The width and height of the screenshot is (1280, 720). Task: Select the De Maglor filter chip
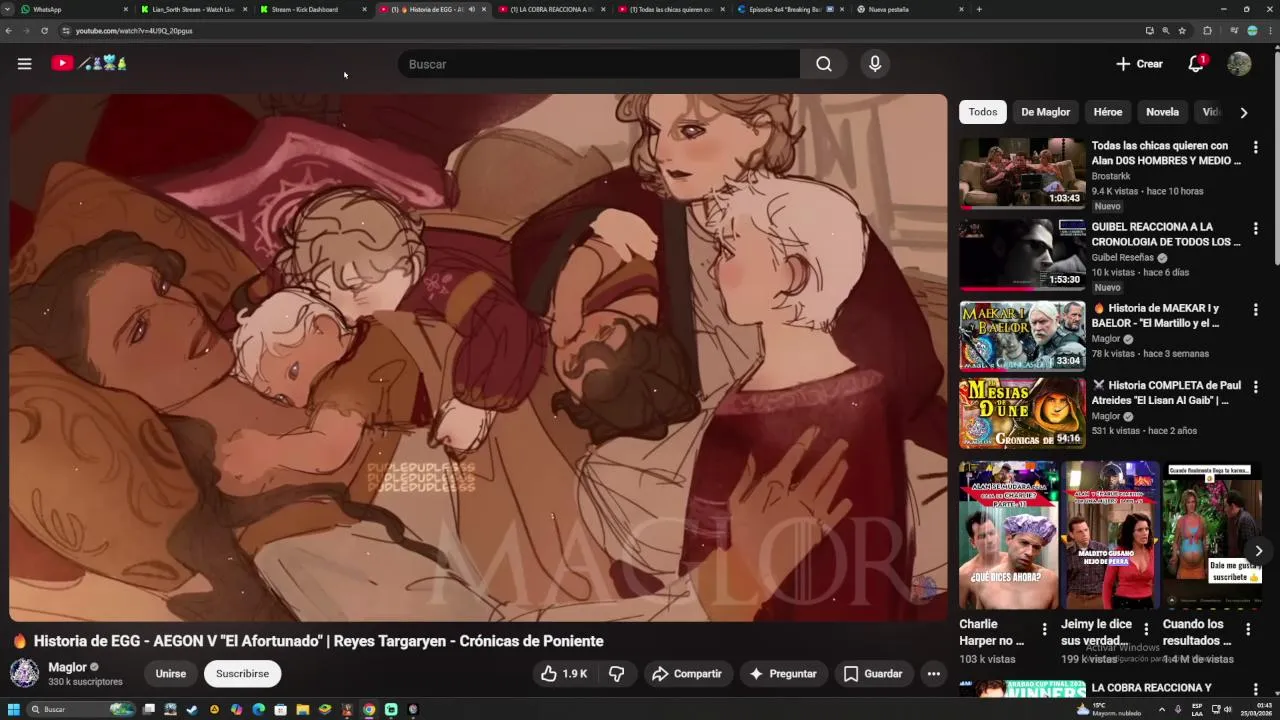[1046, 112]
